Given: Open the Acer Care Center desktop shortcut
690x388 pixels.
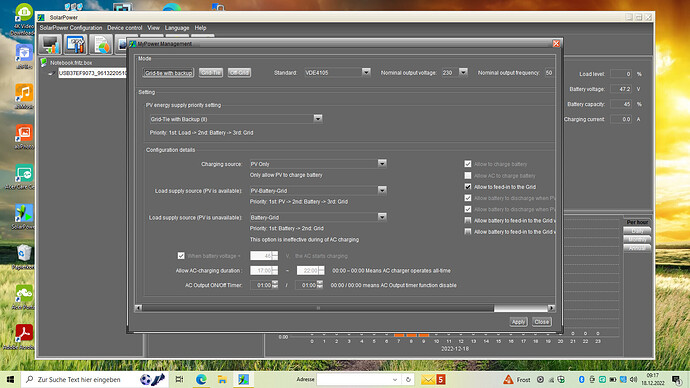Looking at the screenshot, I should [24, 176].
